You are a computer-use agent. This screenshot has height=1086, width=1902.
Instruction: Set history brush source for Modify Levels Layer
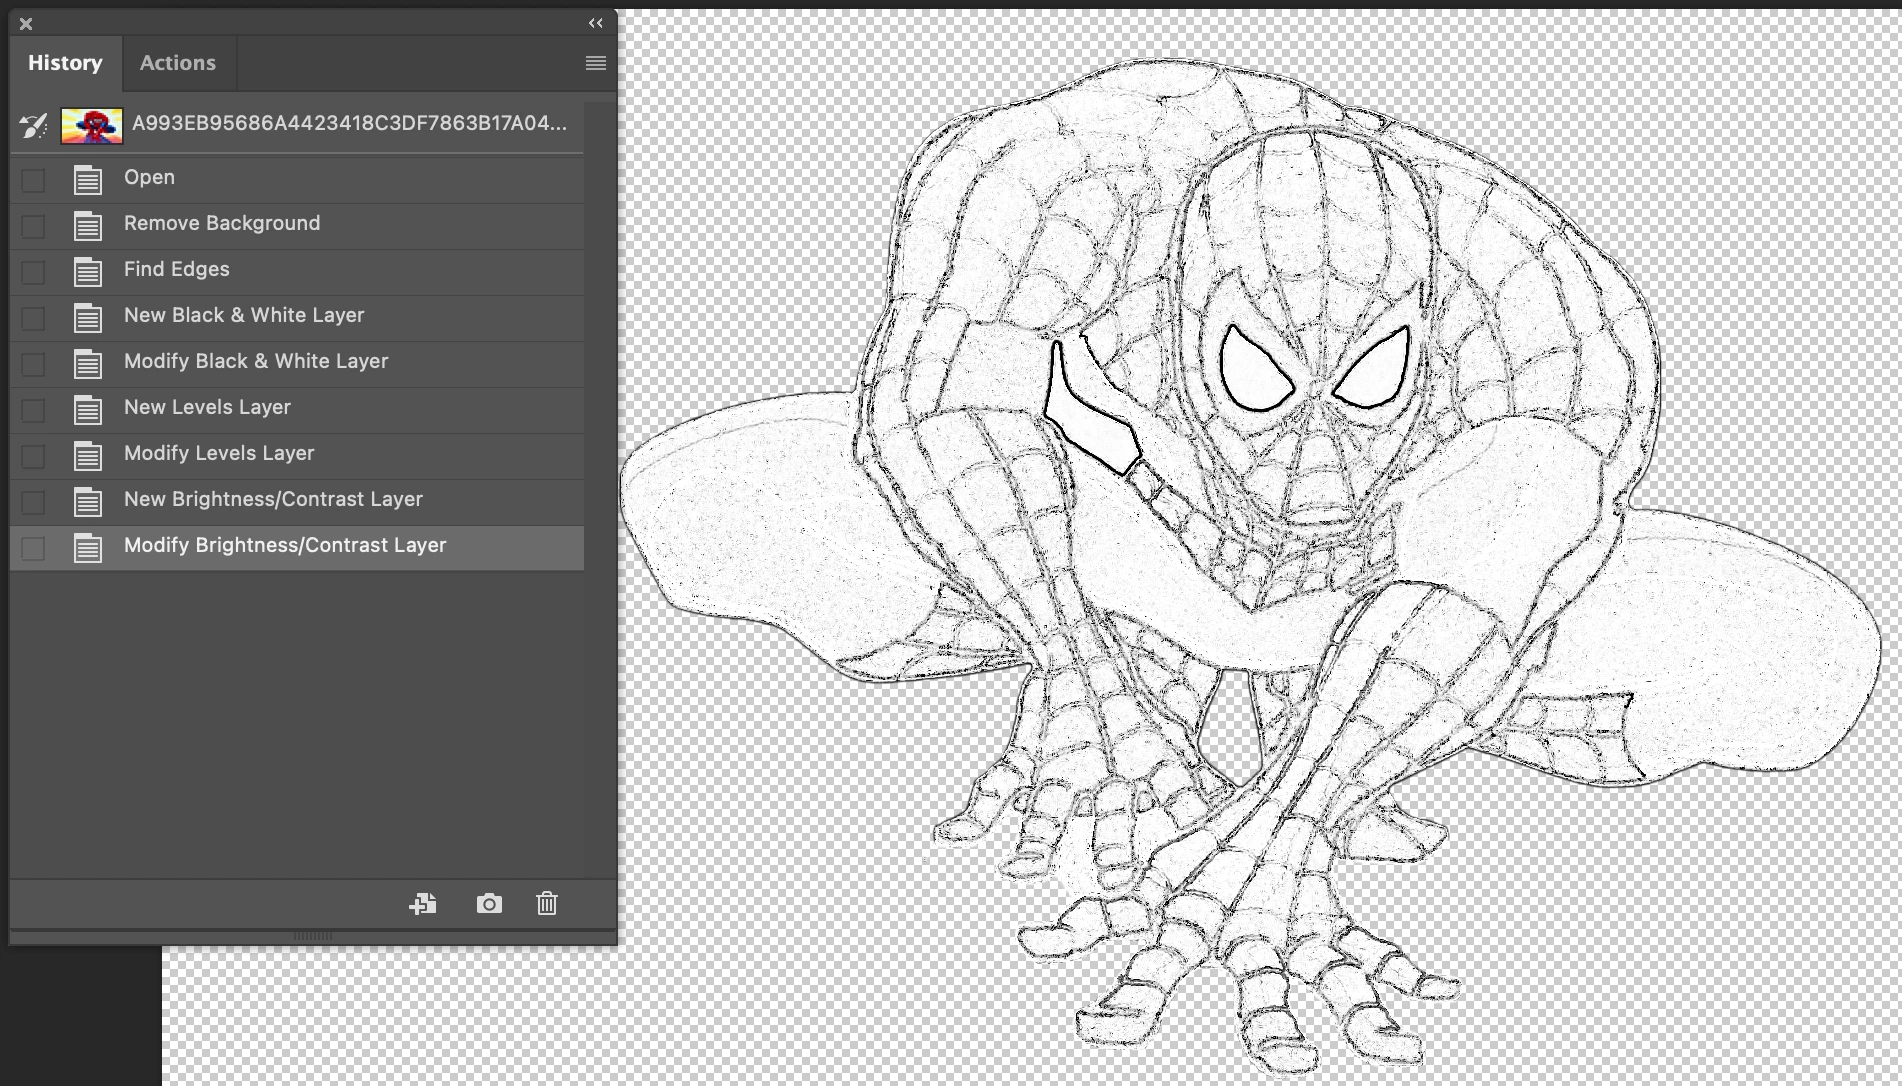tap(33, 456)
